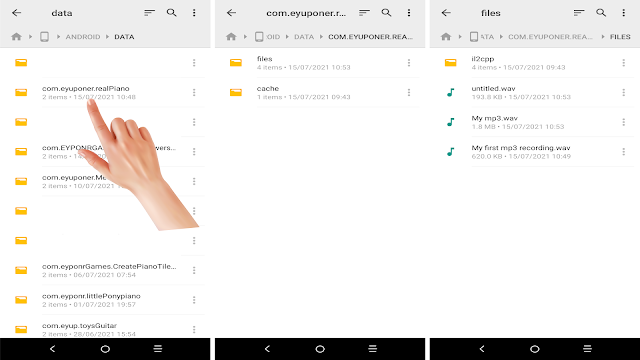Open sort options in files screen
This screenshot has height=360, width=640.
579,13
